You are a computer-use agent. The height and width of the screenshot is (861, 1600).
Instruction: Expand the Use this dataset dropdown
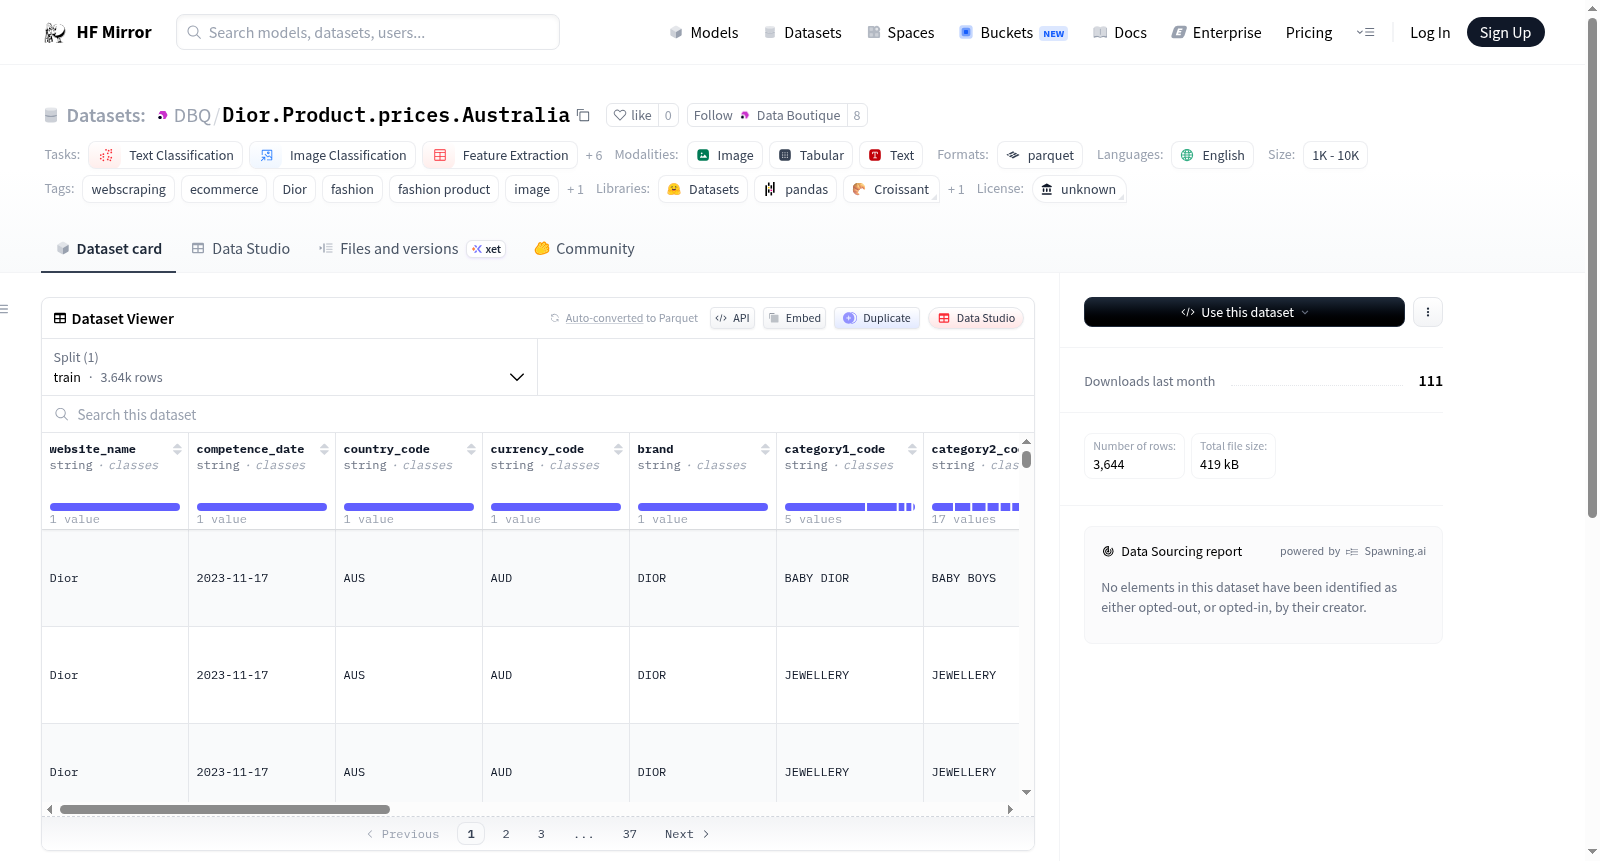(1244, 312)
